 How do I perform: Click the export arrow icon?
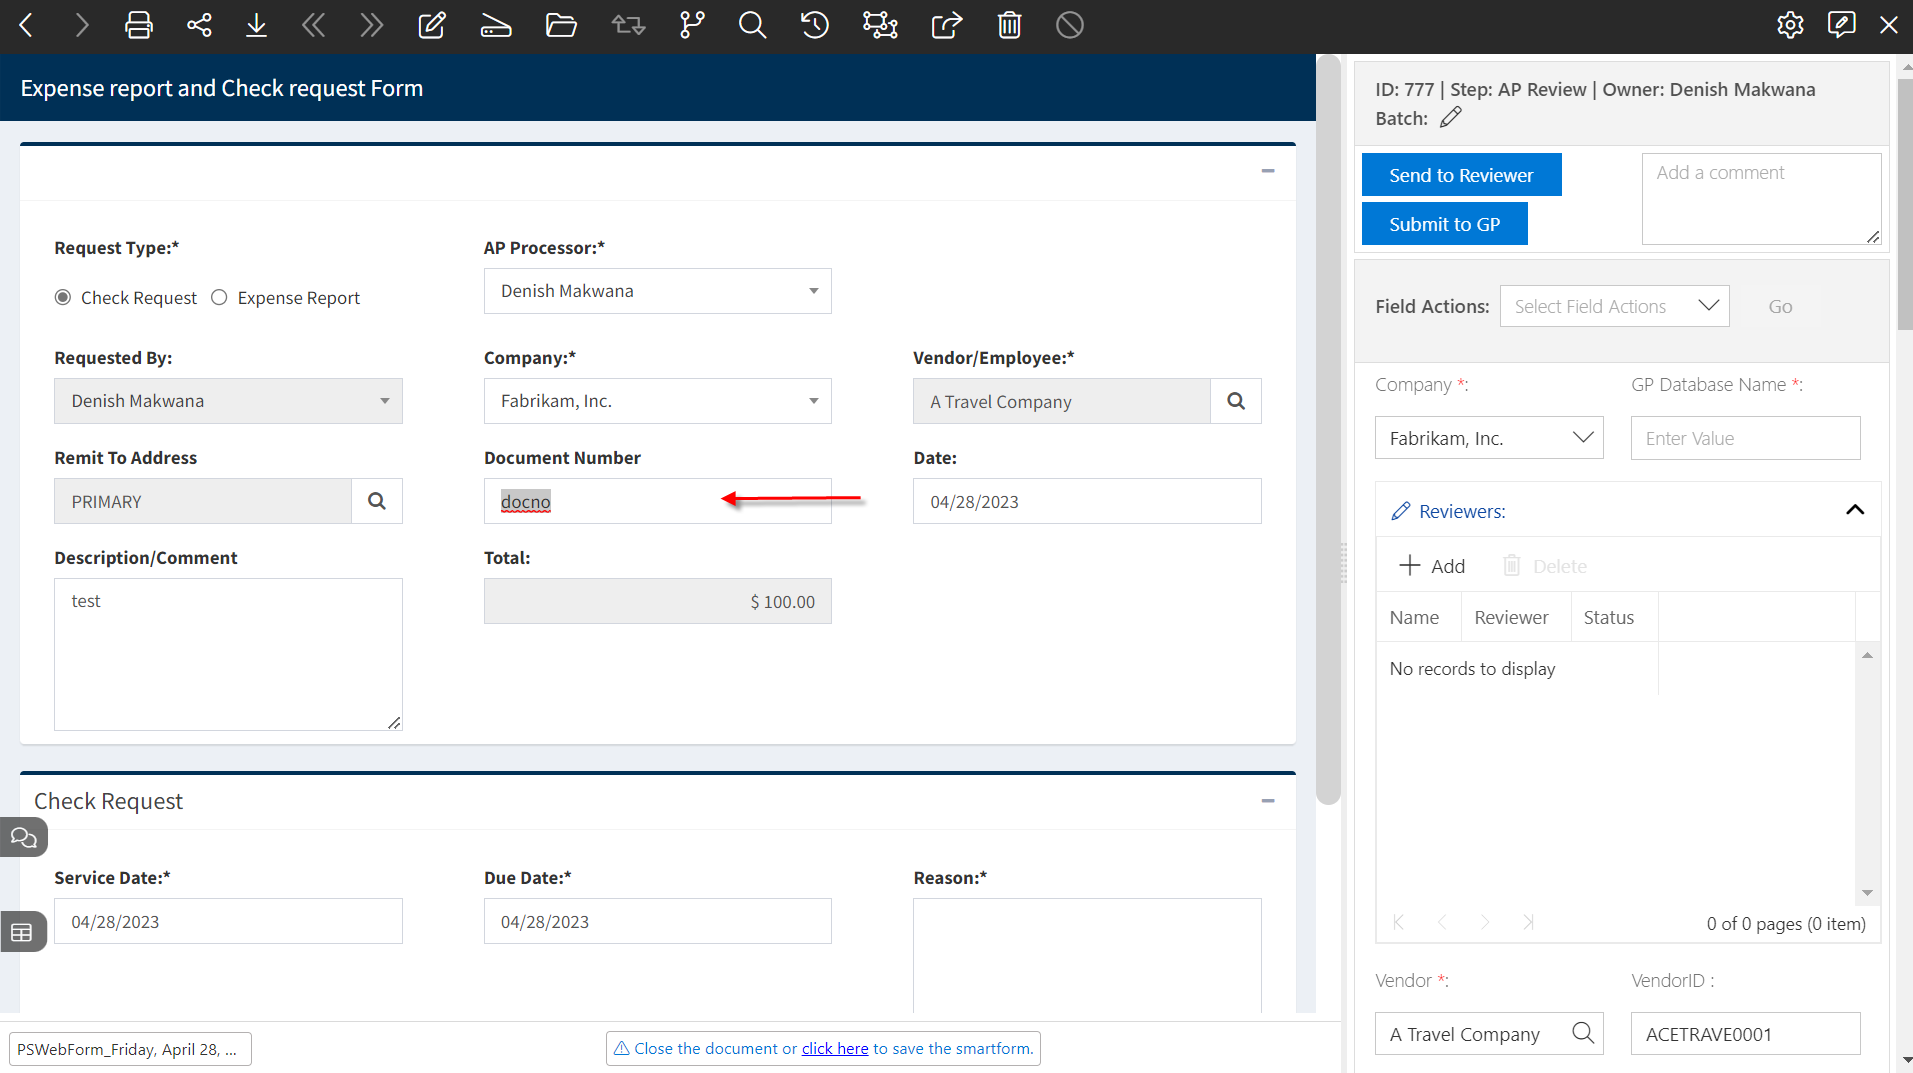[946, 25]
